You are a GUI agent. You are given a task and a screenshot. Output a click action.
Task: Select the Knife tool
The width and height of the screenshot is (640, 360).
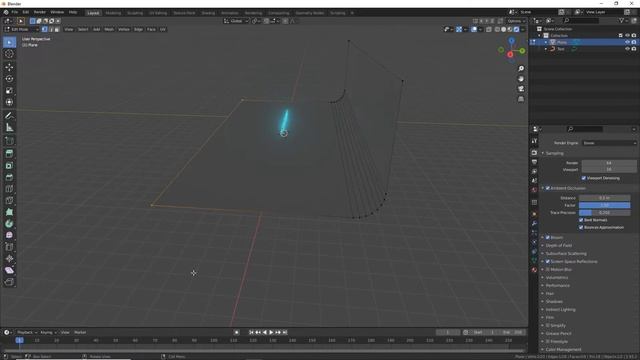(x=9, y=200)
